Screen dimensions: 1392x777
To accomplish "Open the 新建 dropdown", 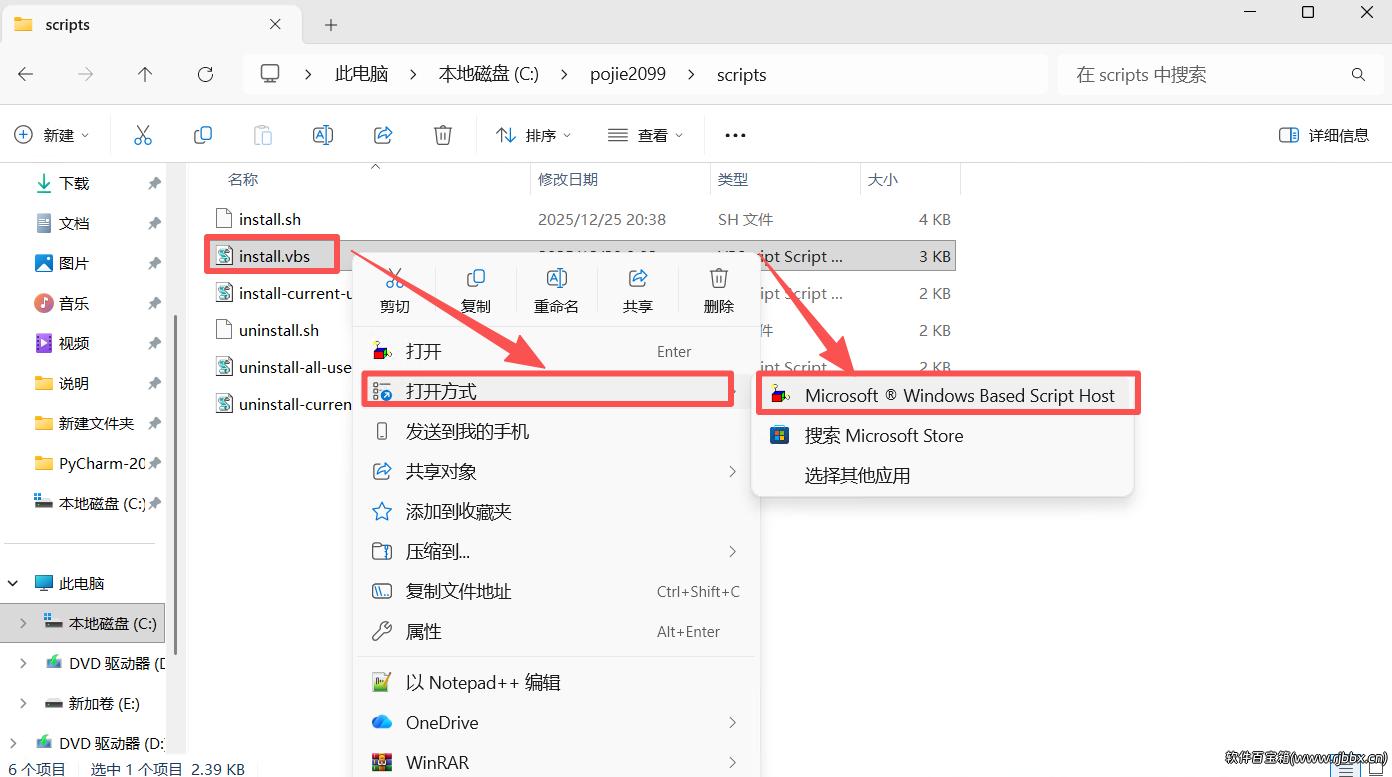I will click(52, 135).
